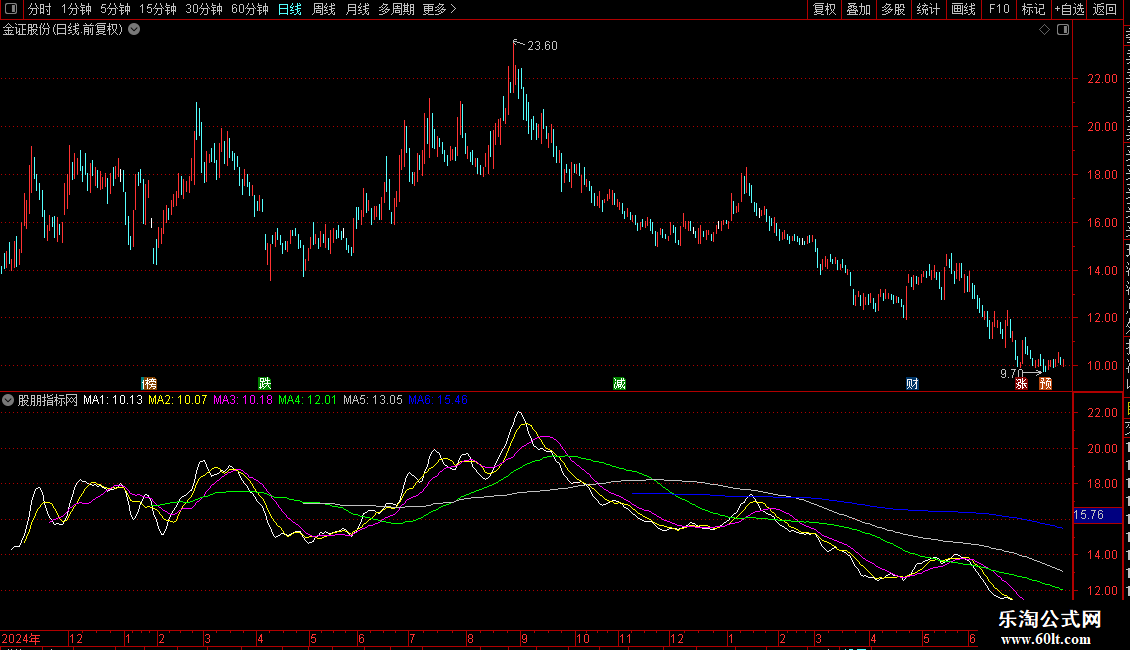Screen dimensions: 1130x650
Task: Click the MA3: 10.18 indicator value
Action: pyautogui.click(x=243, y=400)
